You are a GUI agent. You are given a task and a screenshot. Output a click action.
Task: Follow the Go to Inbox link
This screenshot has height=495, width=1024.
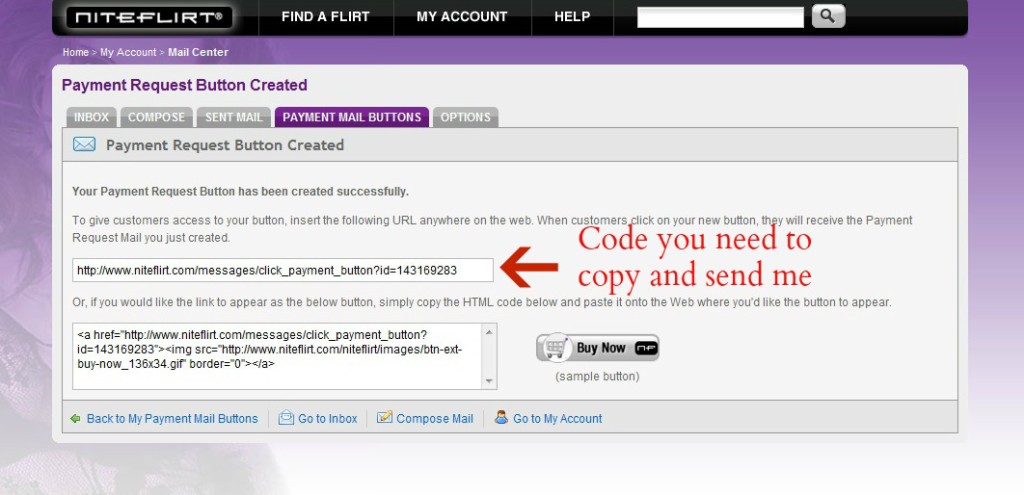coord(328,419)
